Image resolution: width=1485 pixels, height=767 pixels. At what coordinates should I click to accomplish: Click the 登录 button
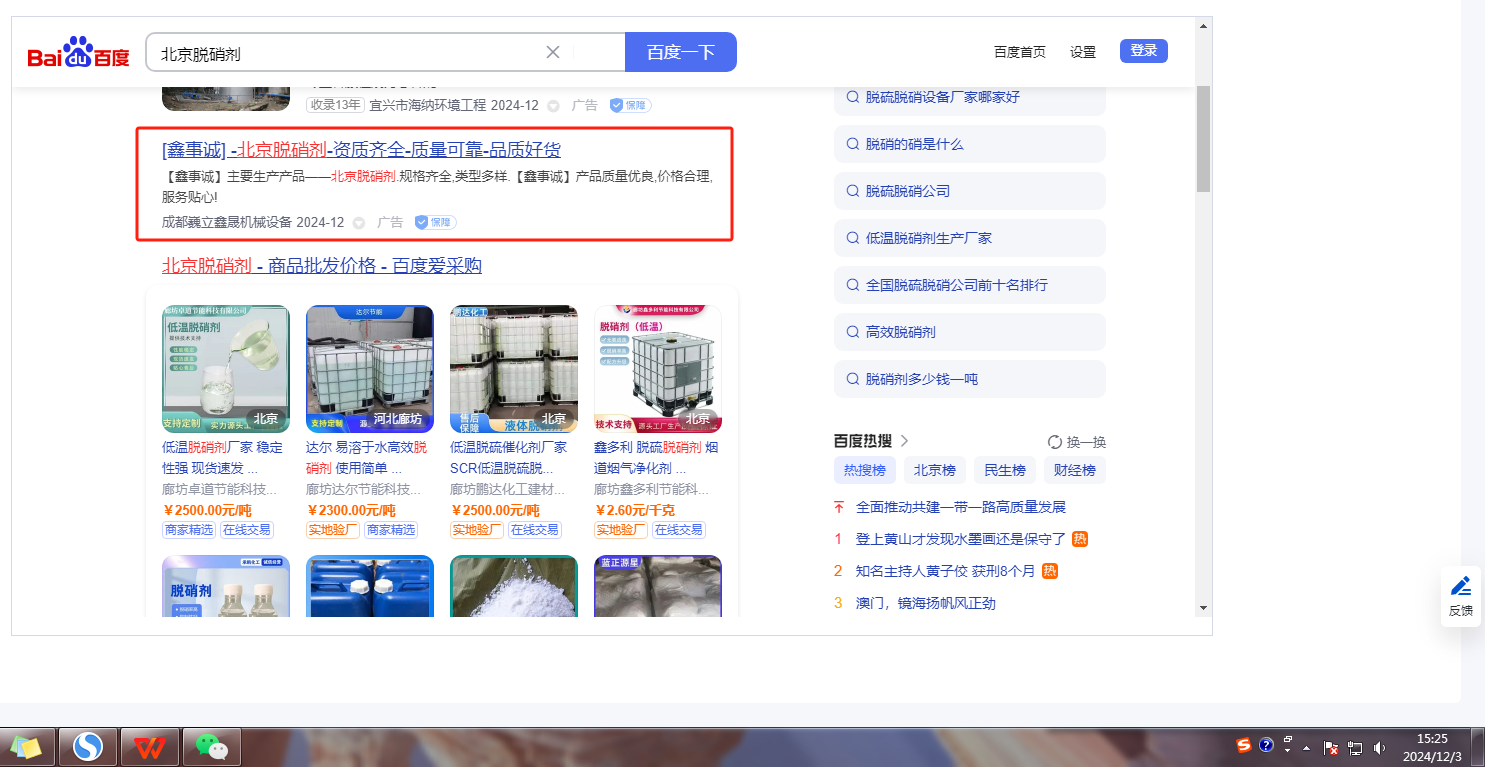1144,51
